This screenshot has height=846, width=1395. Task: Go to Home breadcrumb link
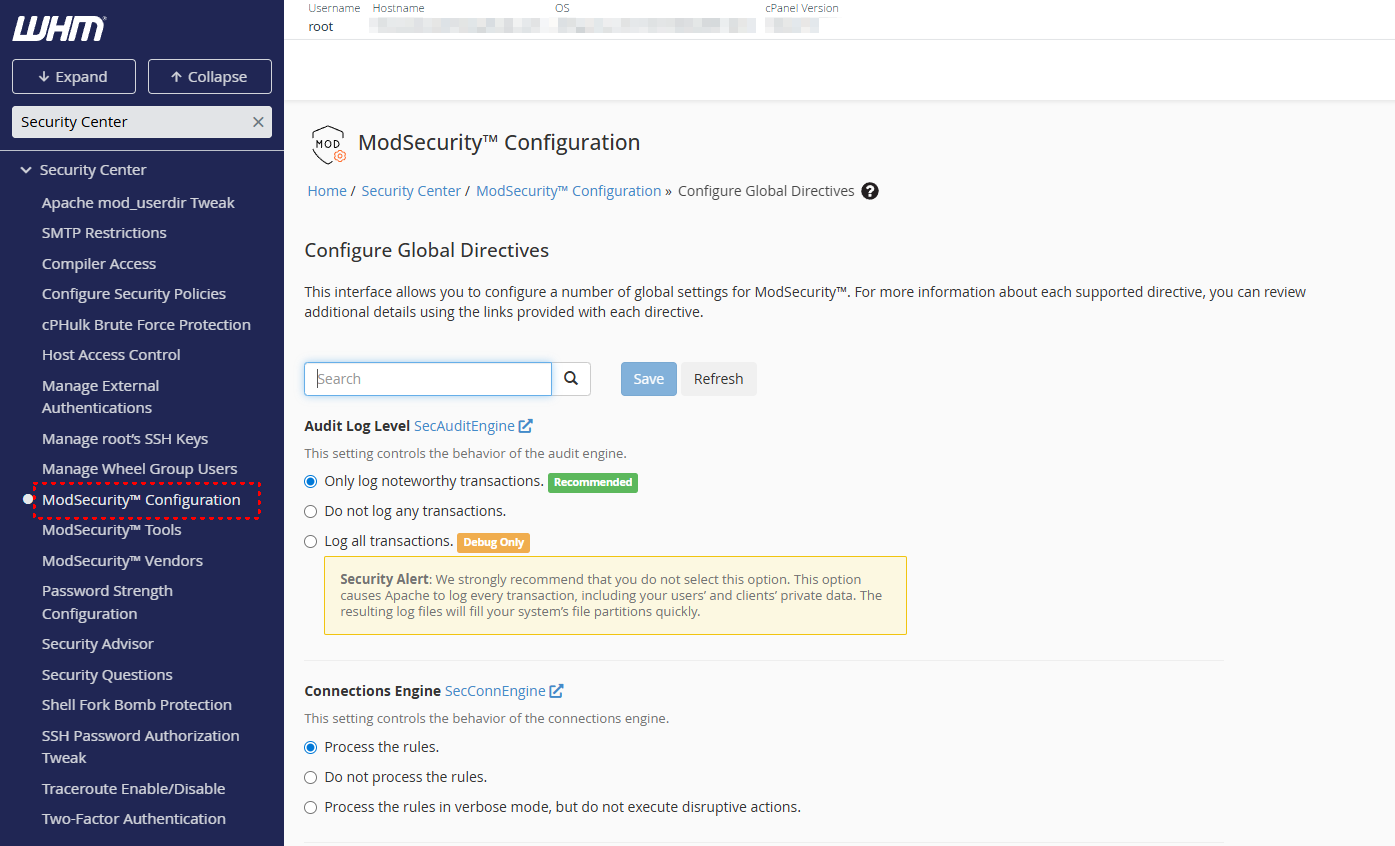[x=327, y=191]
